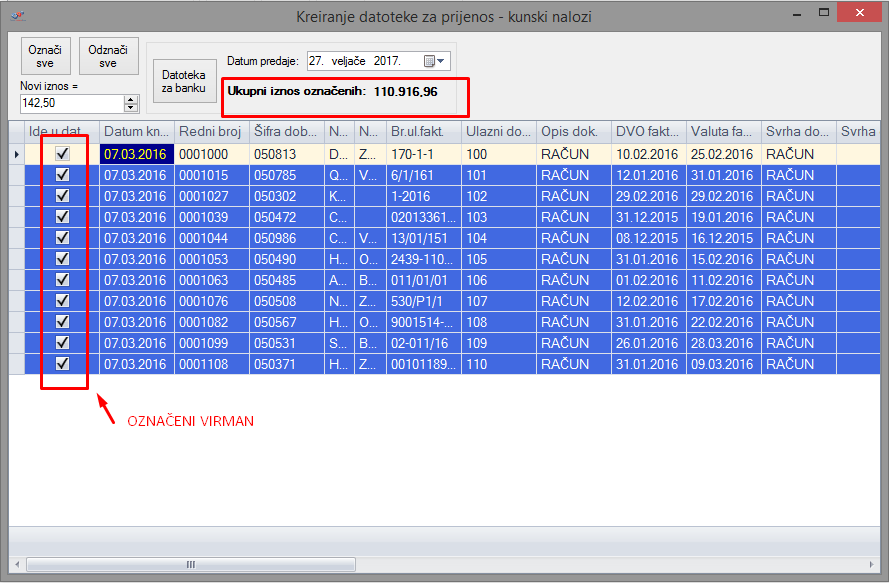This screenshot has height=583, width=889.
Task: Toggle checkbox in row with redni broj 0001063
Action: coord(63,280)
